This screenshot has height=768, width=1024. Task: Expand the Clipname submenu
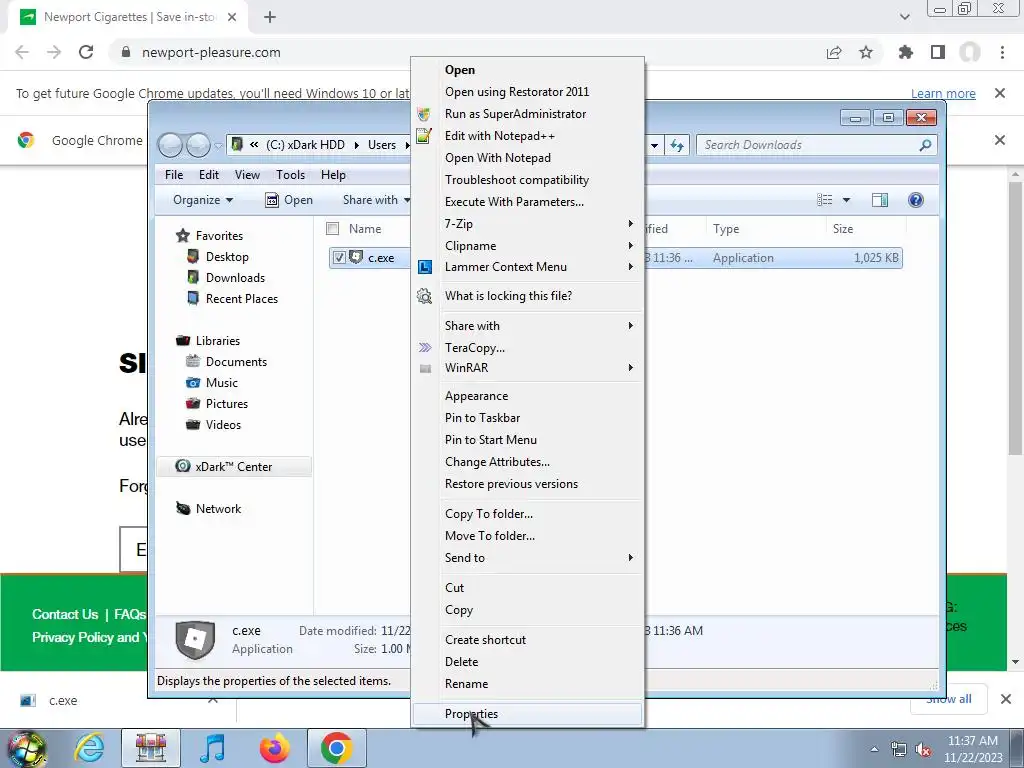[527, 246]
